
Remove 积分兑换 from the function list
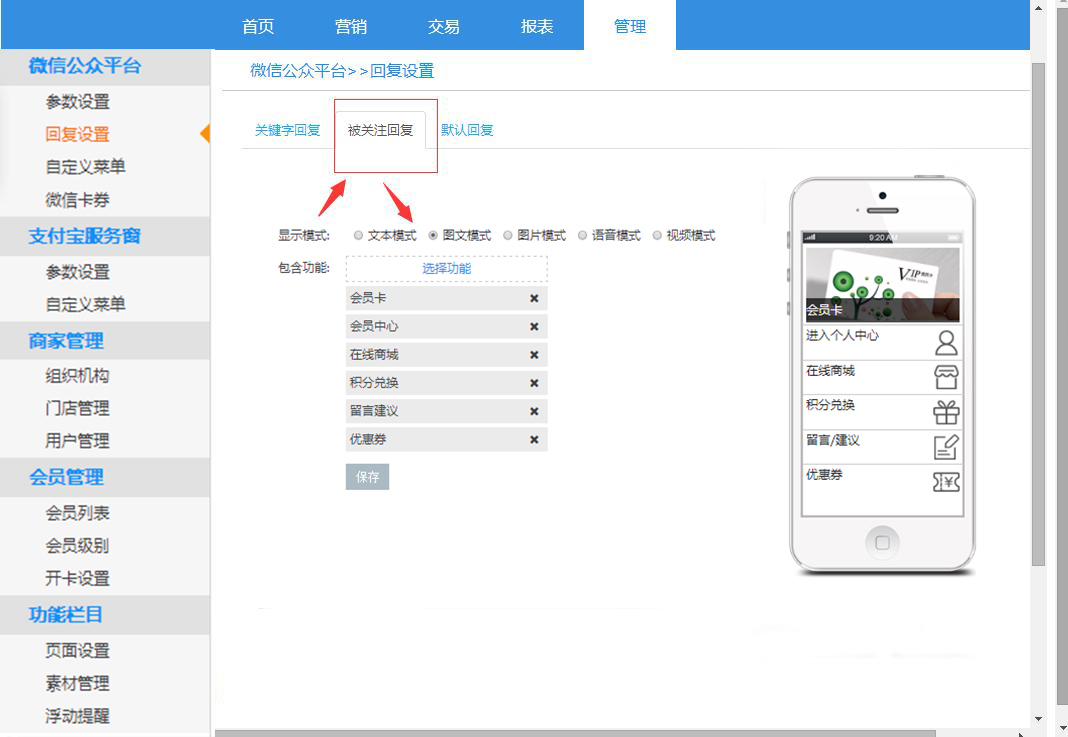coord(534,383)
